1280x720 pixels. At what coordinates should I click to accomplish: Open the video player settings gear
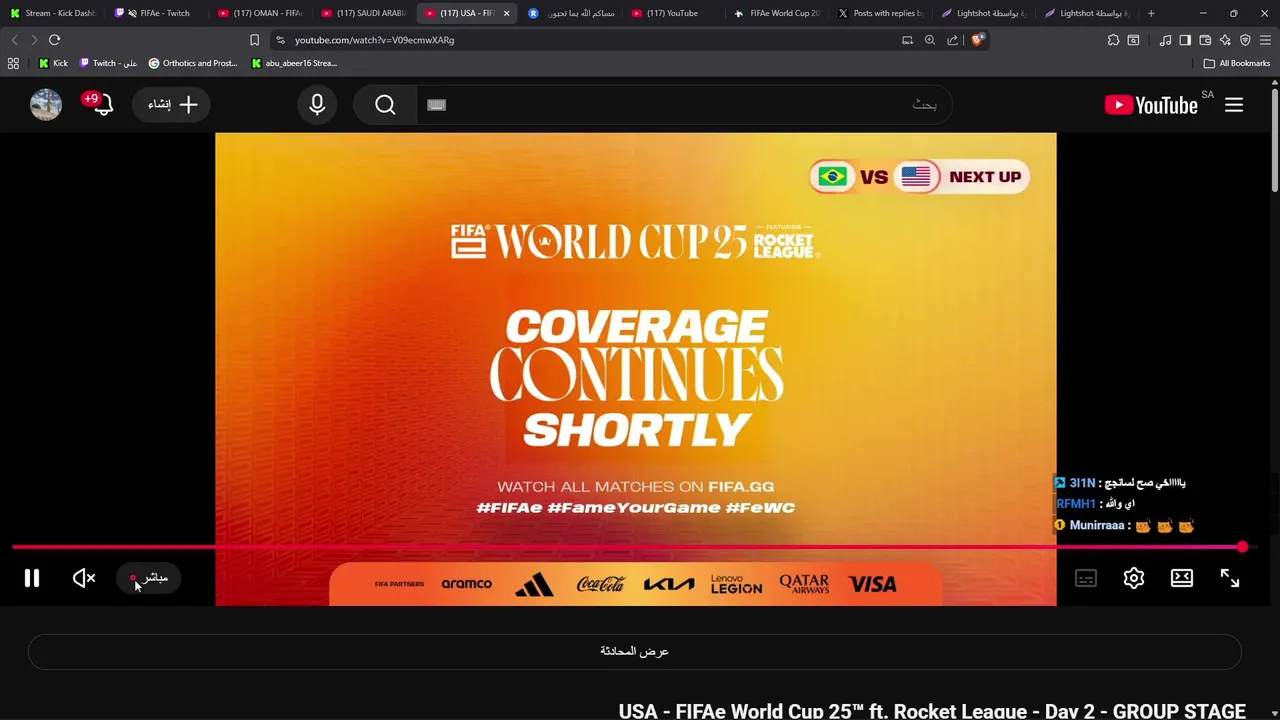1134,578
